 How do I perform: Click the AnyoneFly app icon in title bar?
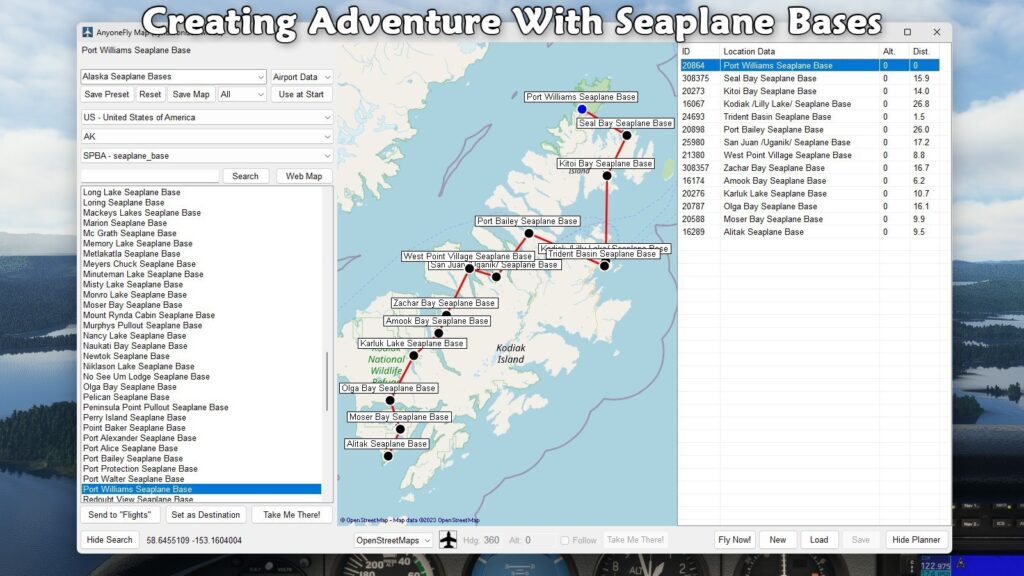click(88, 32)
